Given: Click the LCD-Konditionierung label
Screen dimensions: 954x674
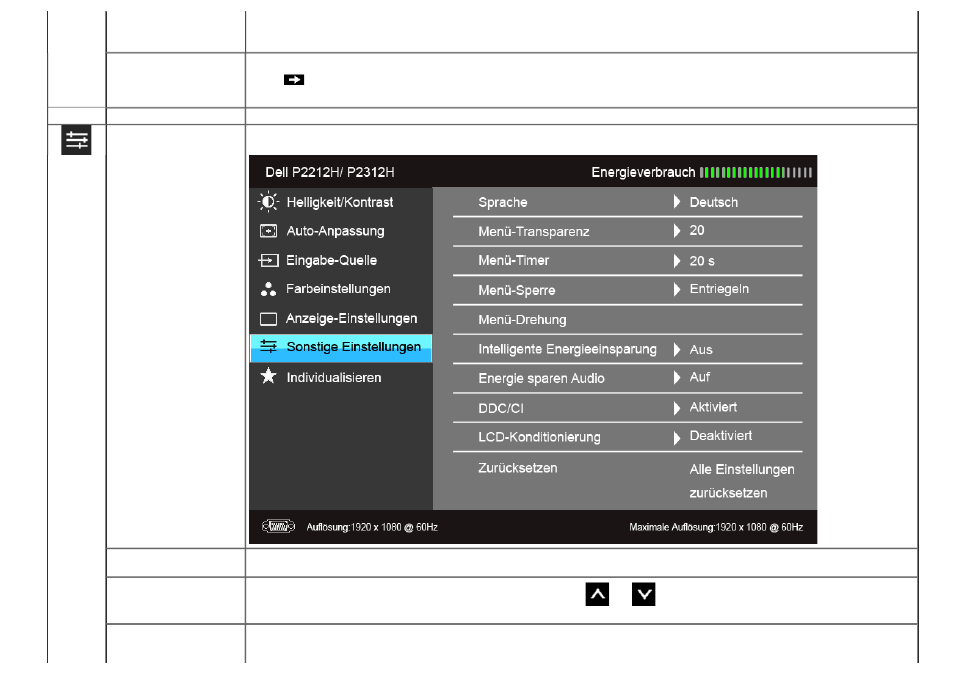Looking at the screenshot, I should [x=539, y=437].
